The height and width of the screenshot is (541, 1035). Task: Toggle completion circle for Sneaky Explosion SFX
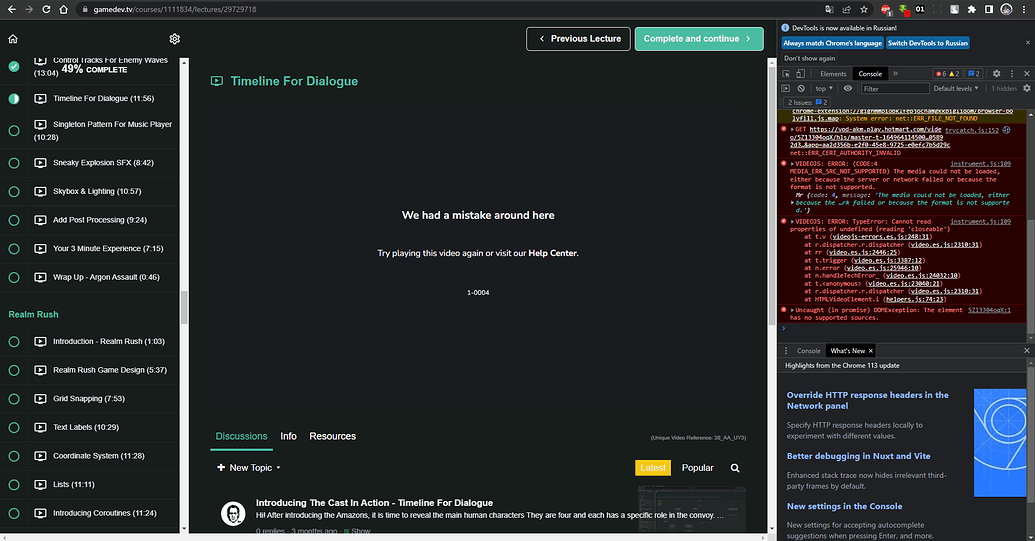point(14,163)
